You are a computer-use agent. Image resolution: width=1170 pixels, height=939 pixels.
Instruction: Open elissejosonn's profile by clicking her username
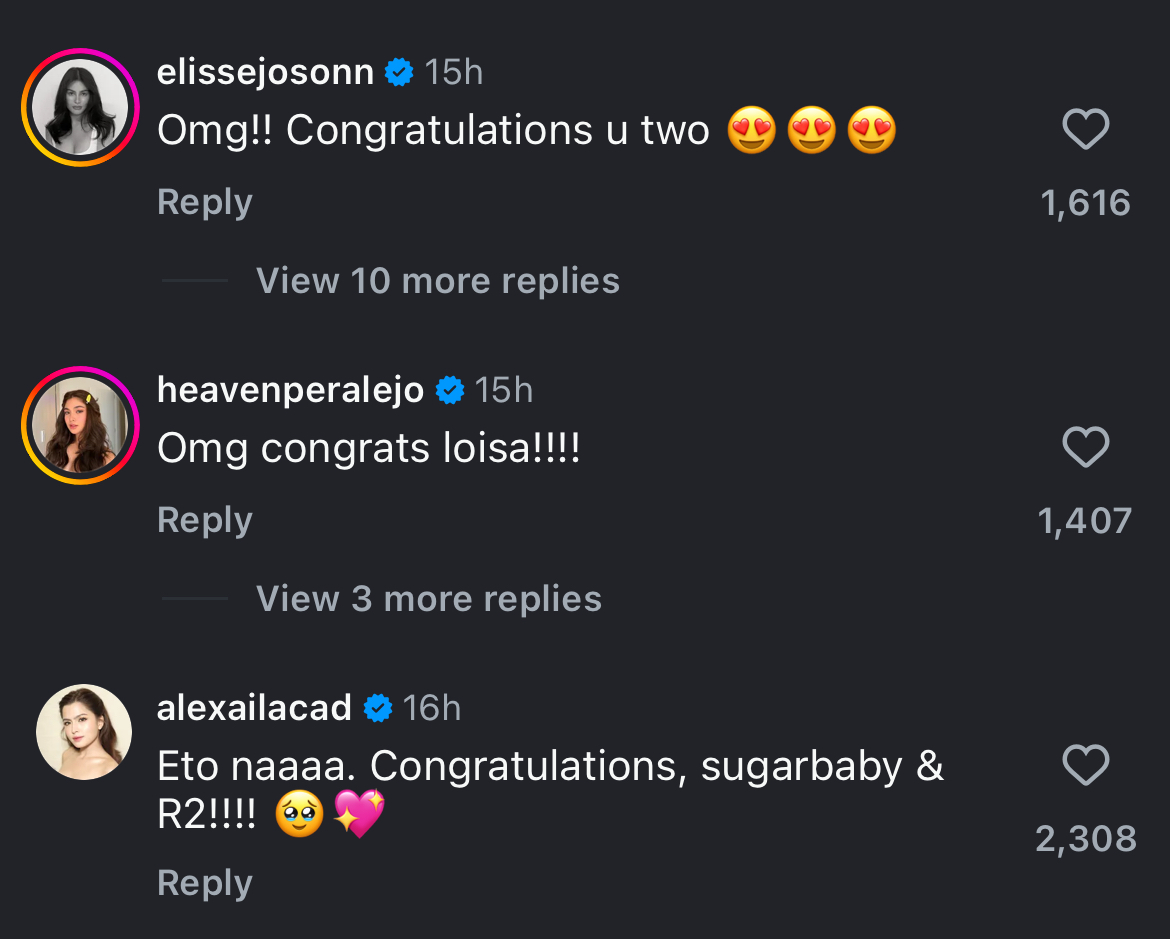point(266,71)
